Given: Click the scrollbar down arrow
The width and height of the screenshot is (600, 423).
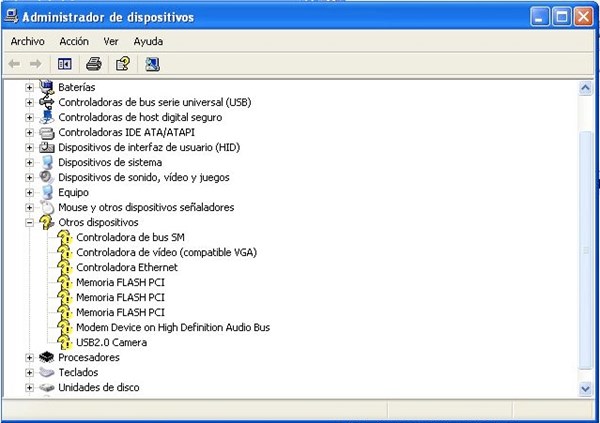Looking at the screenshot, I should pos(585,389).
